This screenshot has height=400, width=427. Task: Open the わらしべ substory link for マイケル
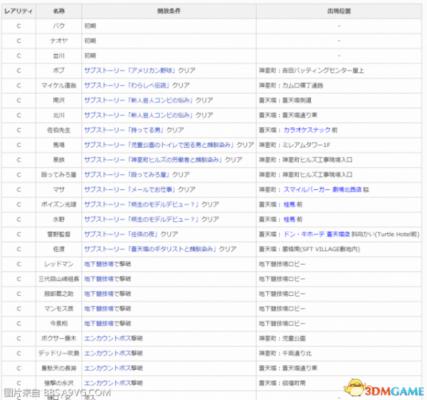137,85
